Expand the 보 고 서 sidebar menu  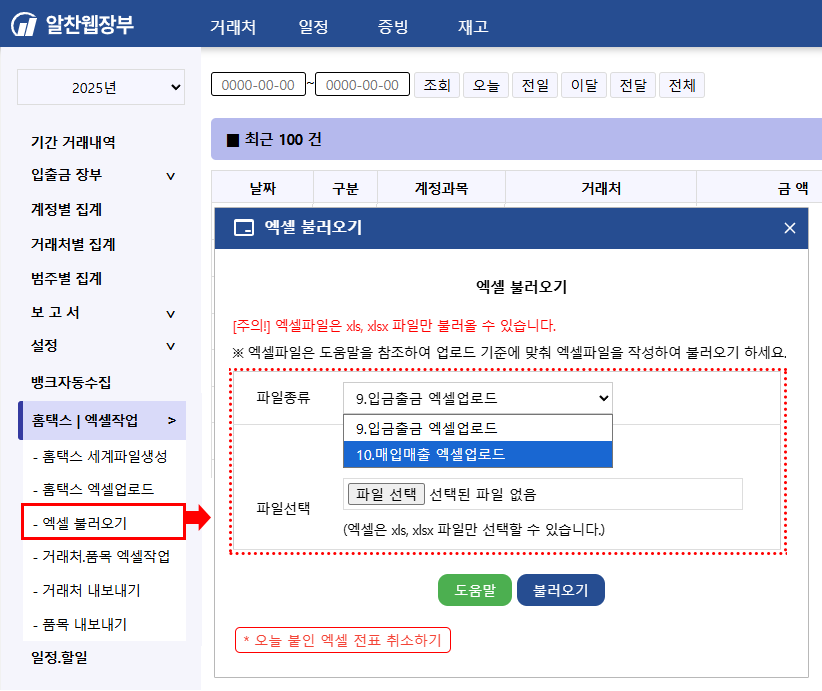click(x=102, y=313)
